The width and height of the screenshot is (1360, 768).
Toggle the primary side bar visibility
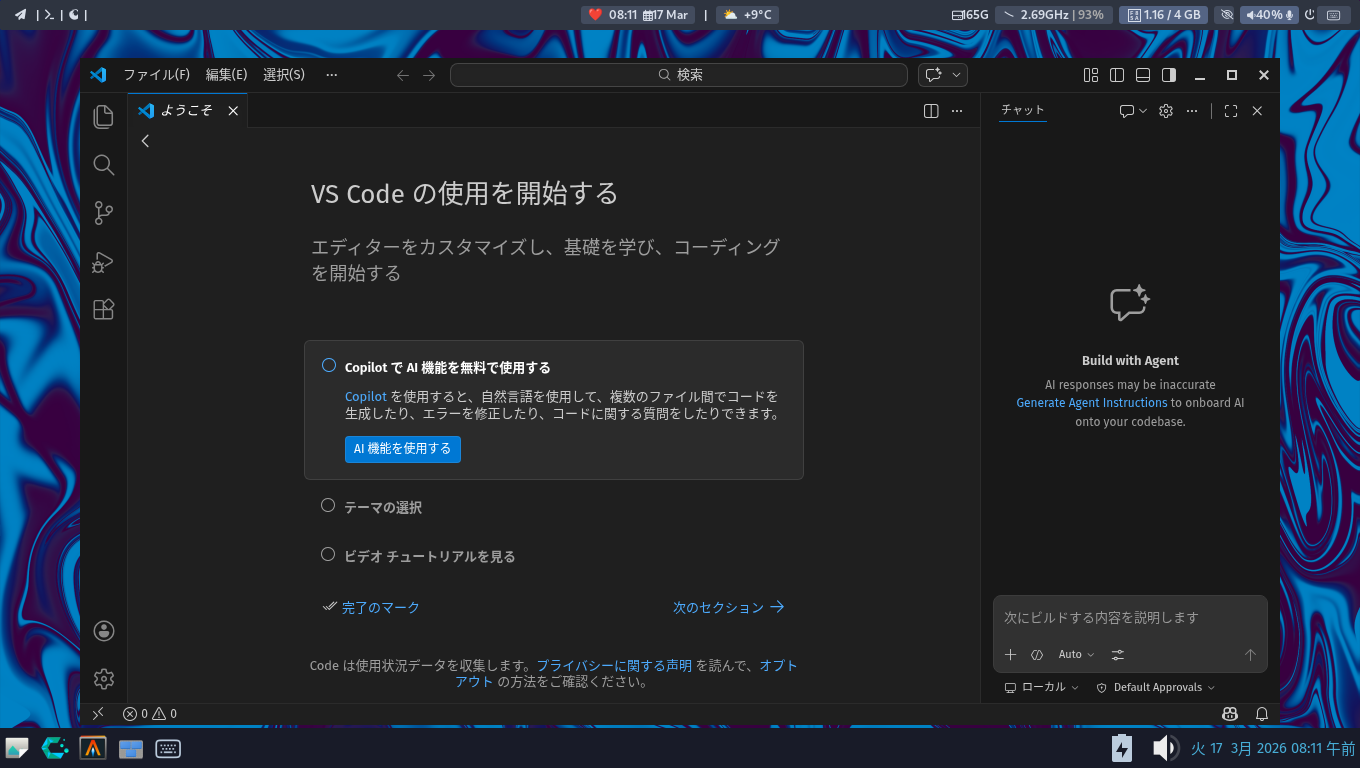click(x=1117, y=75)
